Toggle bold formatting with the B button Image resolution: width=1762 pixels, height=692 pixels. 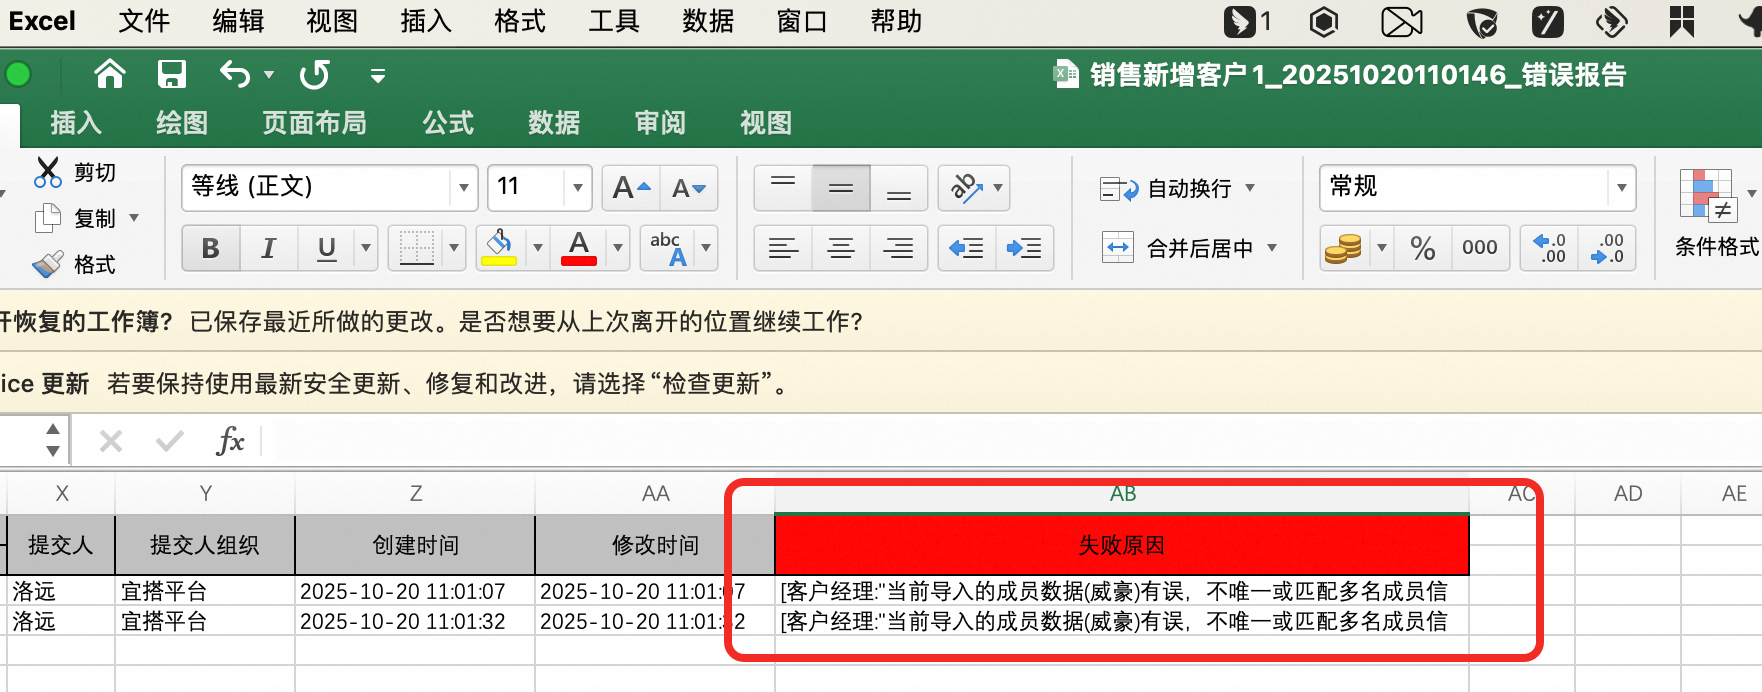(x=210, y=248)
